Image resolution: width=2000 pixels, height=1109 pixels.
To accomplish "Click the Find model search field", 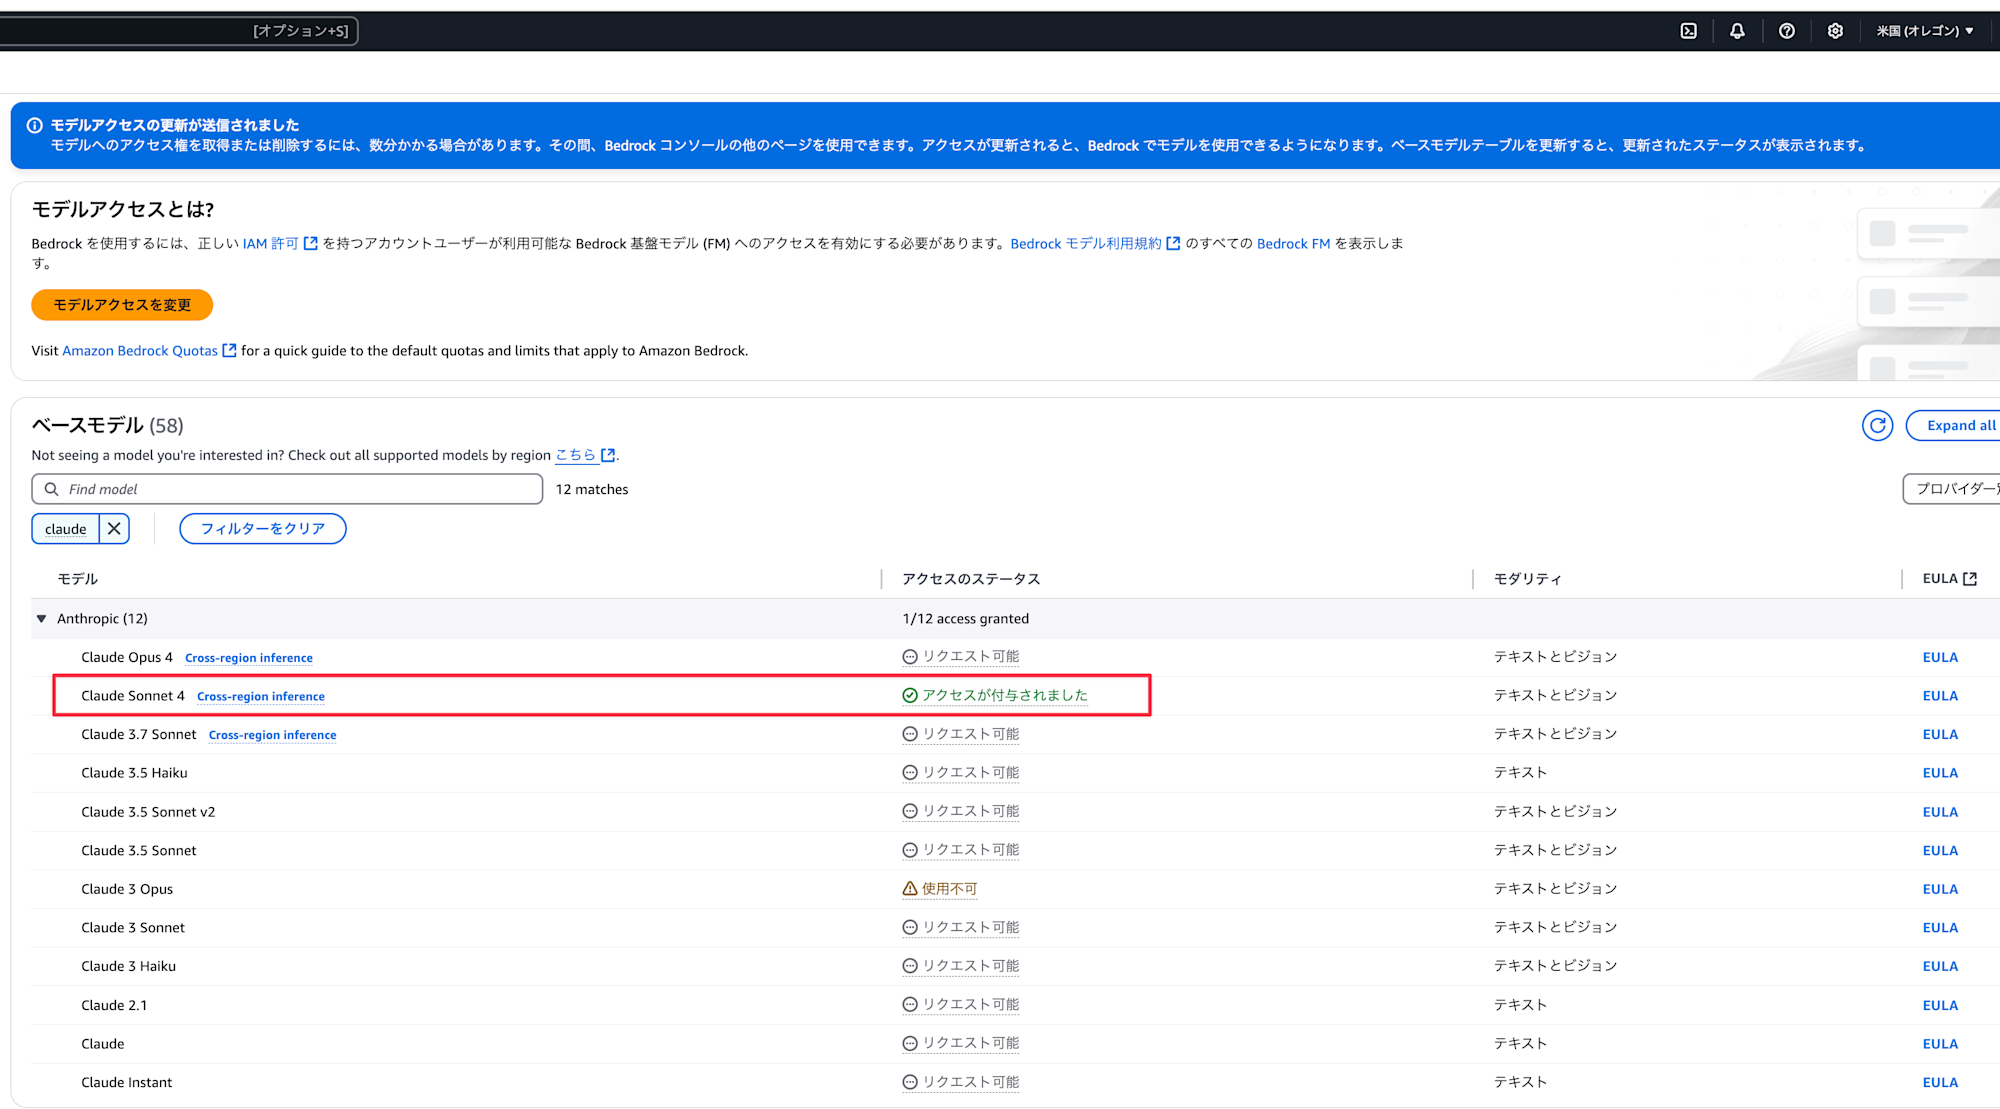I will coord(287,489).
